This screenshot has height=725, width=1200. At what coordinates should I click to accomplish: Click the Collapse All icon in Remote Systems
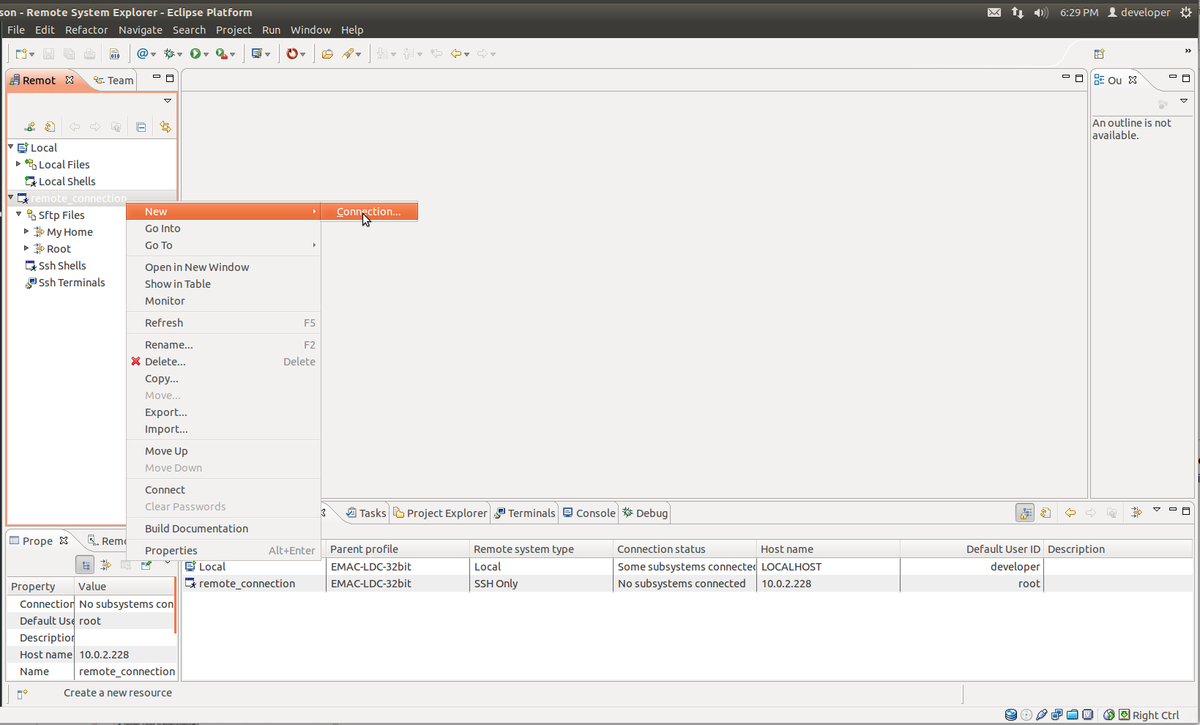point(141,127)
